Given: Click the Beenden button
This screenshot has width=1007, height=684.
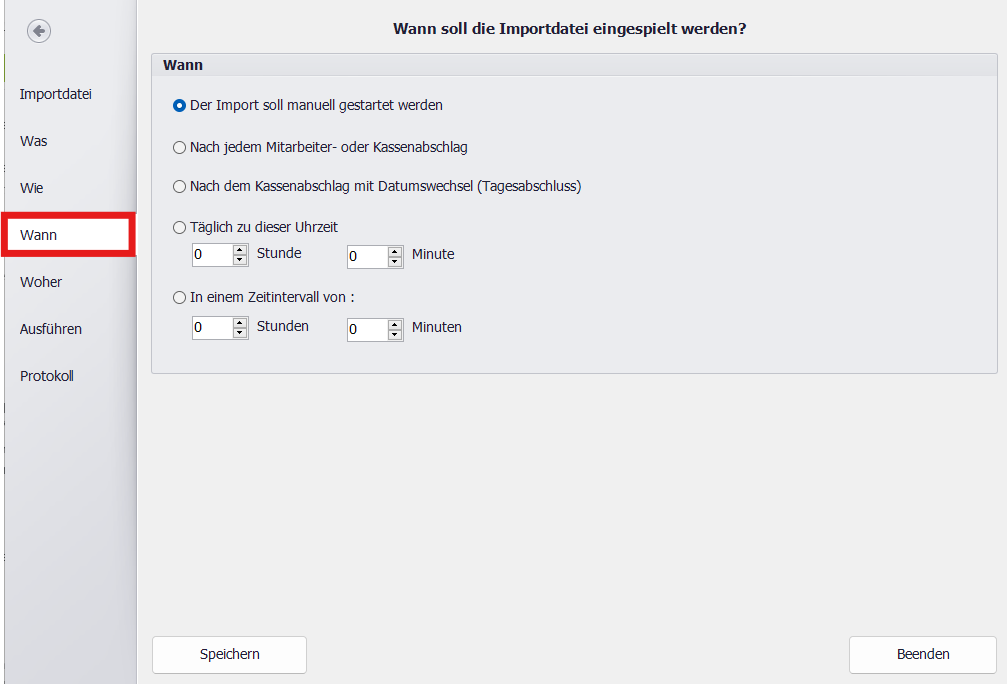Looking at the screenshot, I should tap(922, 655).
